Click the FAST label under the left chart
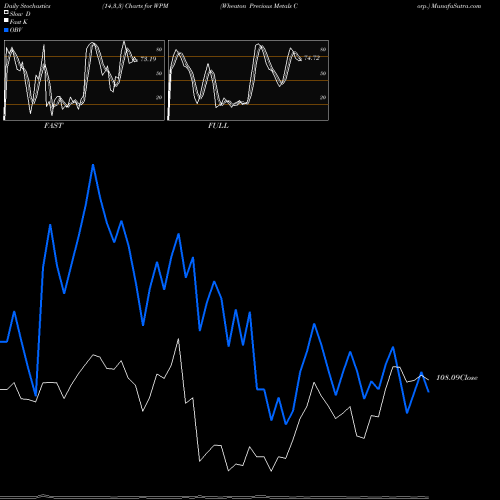 tap(53, 125)
